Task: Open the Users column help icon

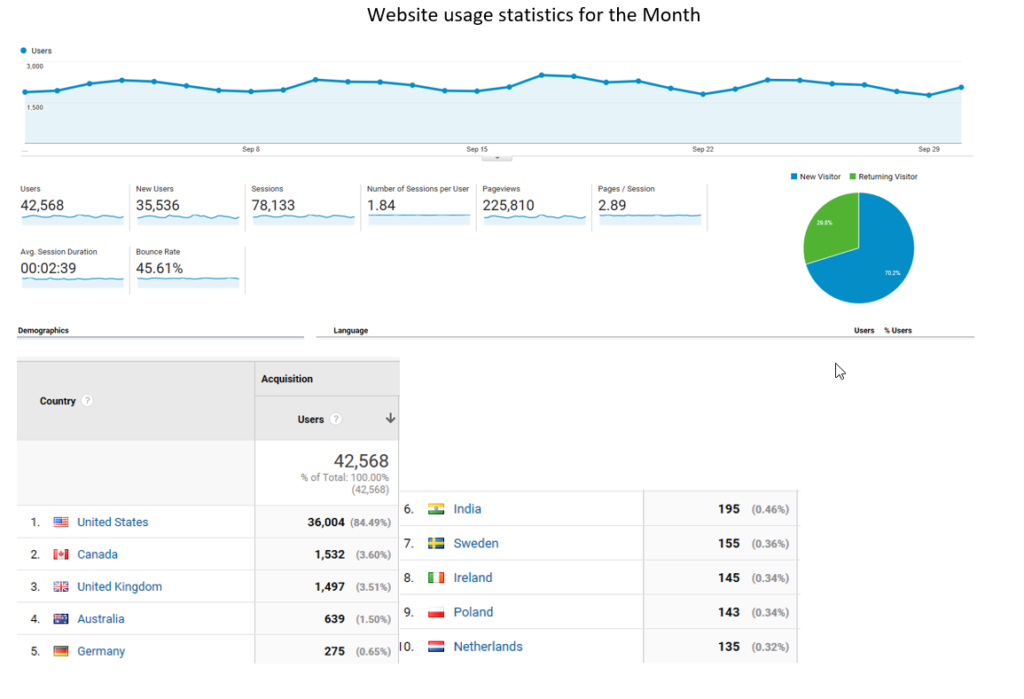Action: (336, 420)
